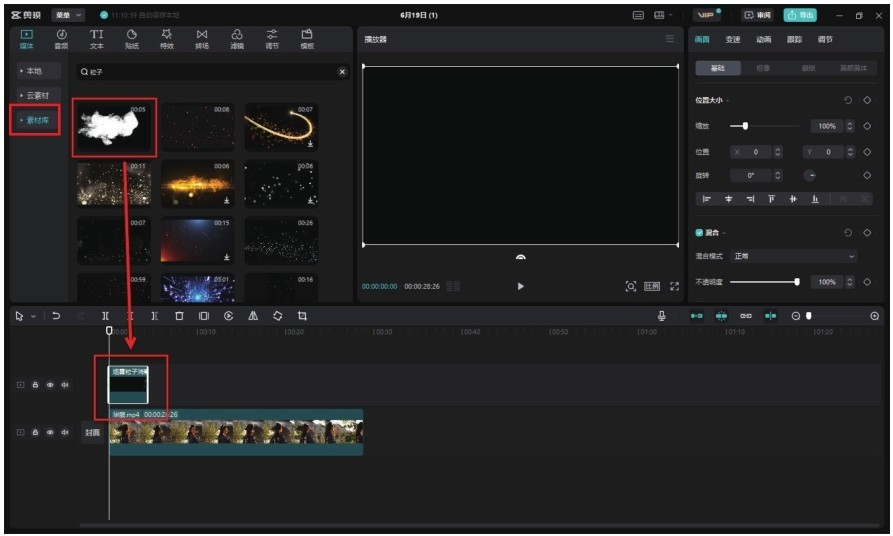Viewport: 893px width, 536px height.
Task: Open the selection tool dropdown arrow
Action: tap(34, 316)
